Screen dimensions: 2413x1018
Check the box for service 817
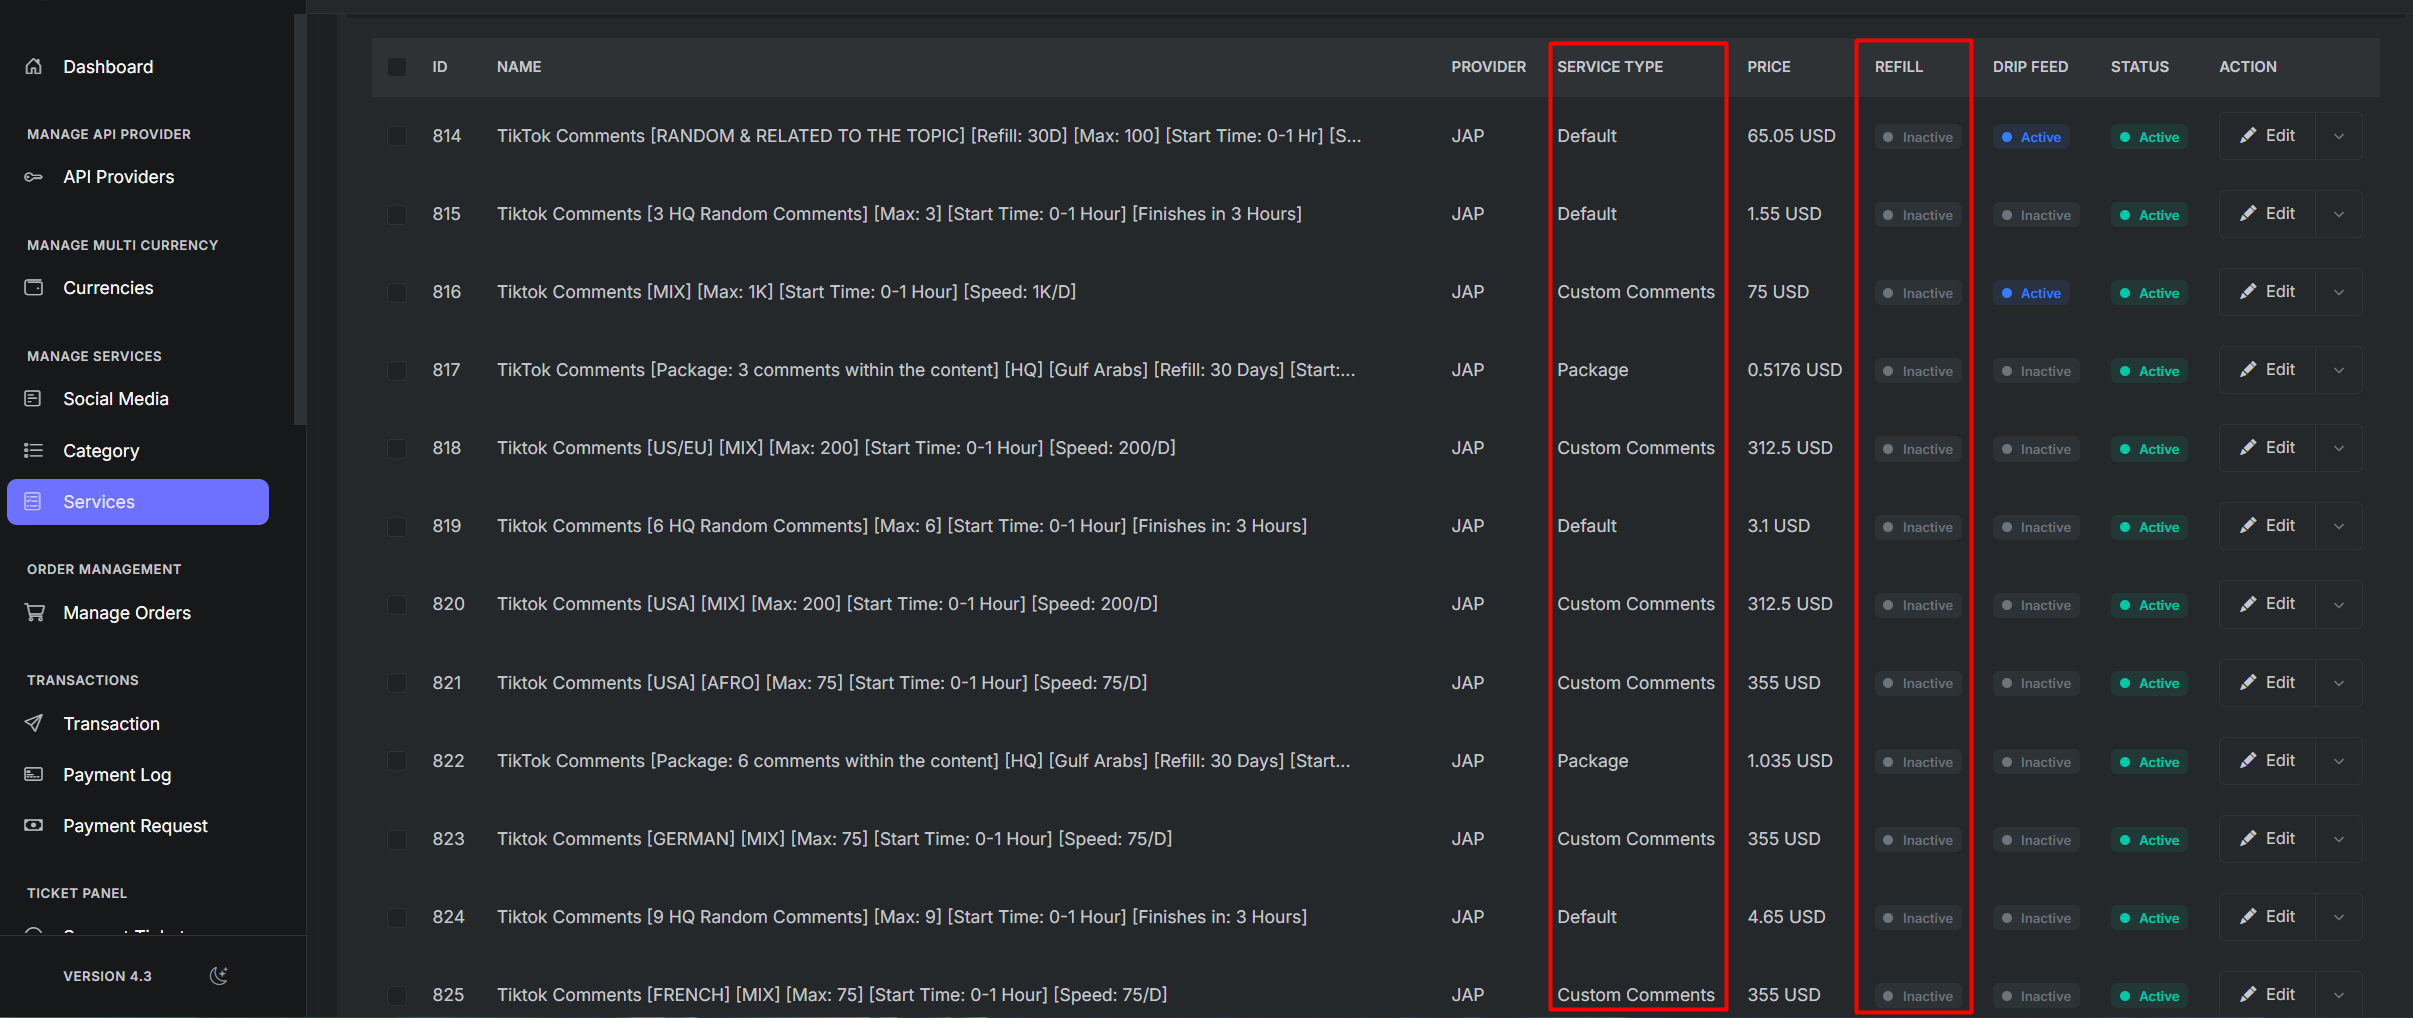click(397, 370)
